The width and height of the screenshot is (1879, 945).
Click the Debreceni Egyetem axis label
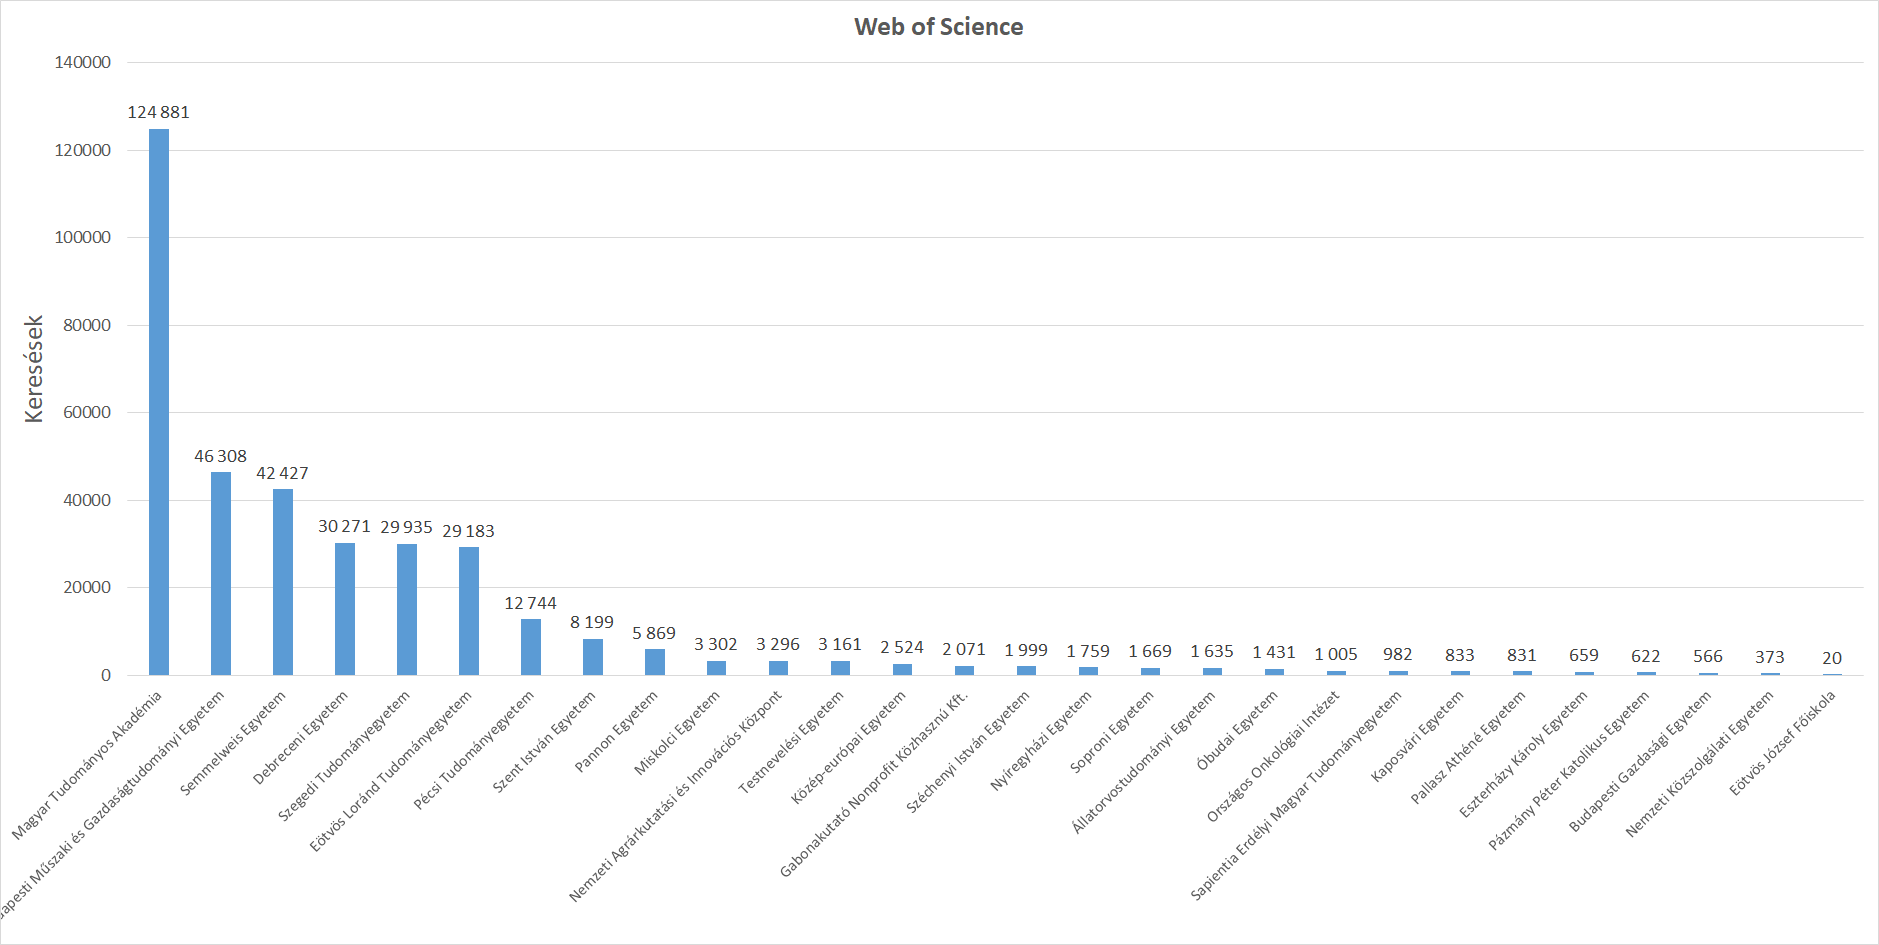click(301, 737)
